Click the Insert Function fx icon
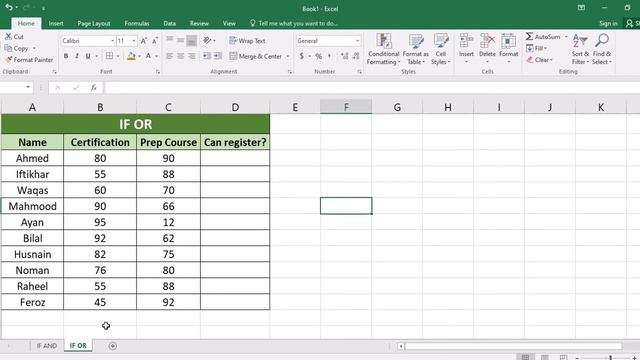The height and width of the screenshot is (360, 640). coord(94,87)
